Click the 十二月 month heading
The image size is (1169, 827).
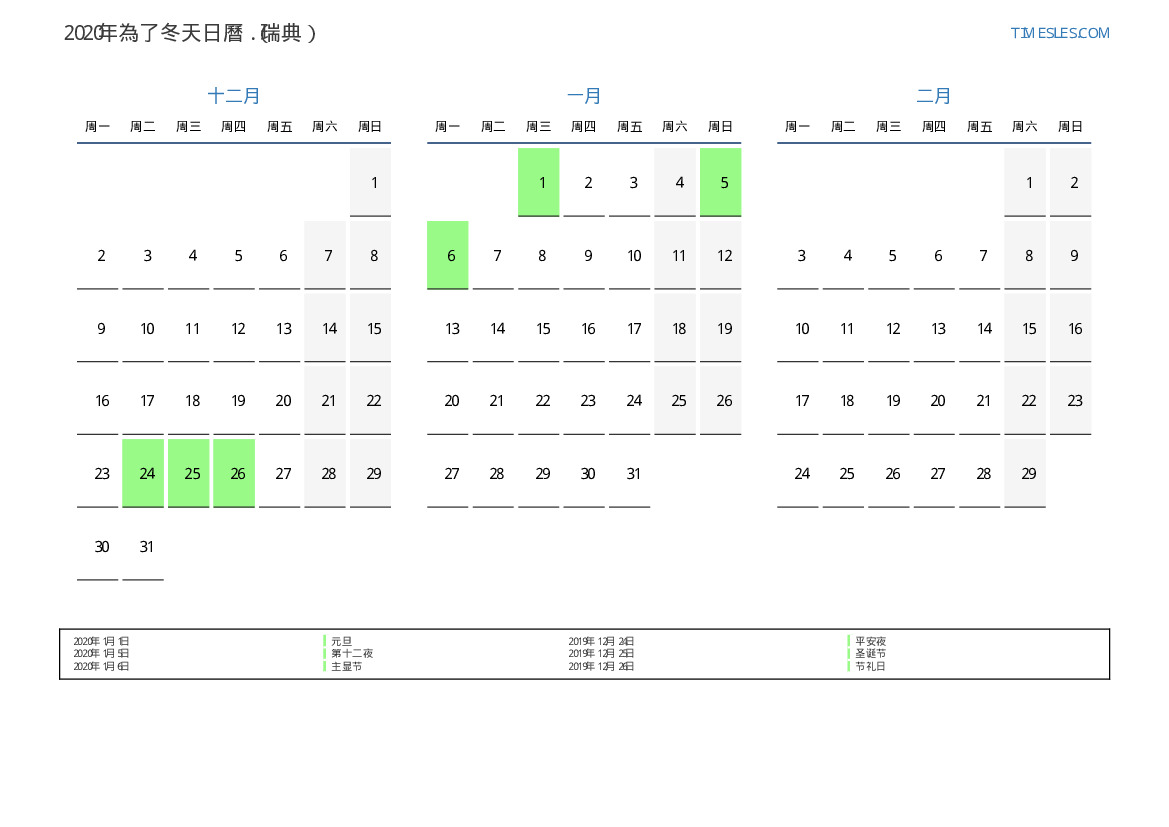234,96
